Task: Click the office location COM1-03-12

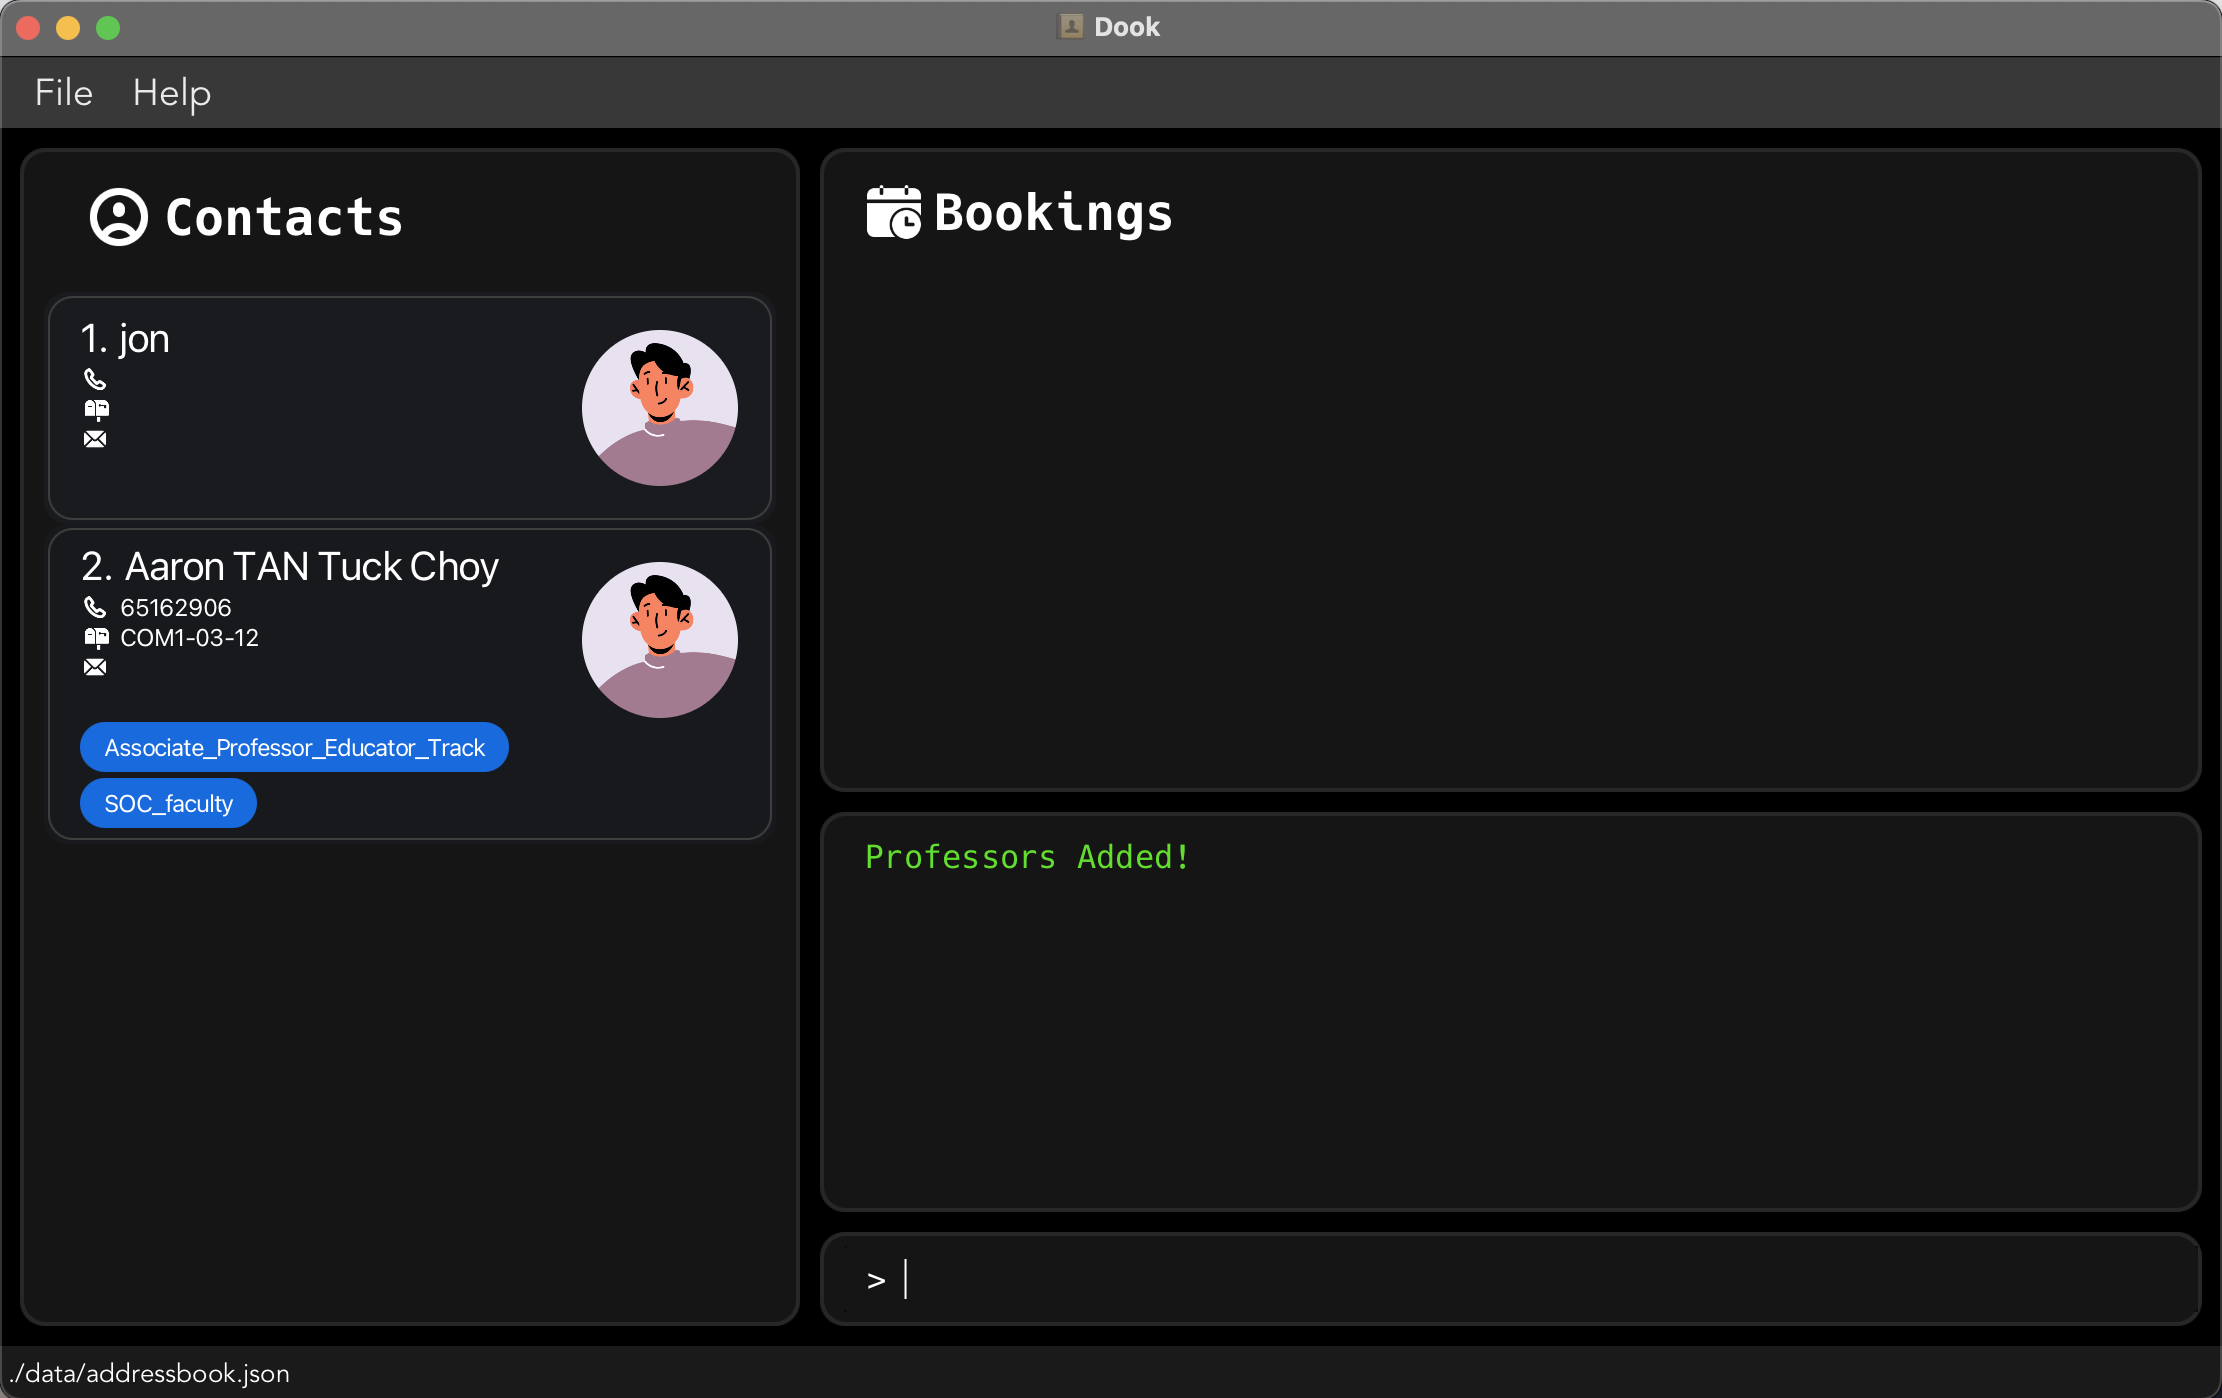Action: click(189, 637)
